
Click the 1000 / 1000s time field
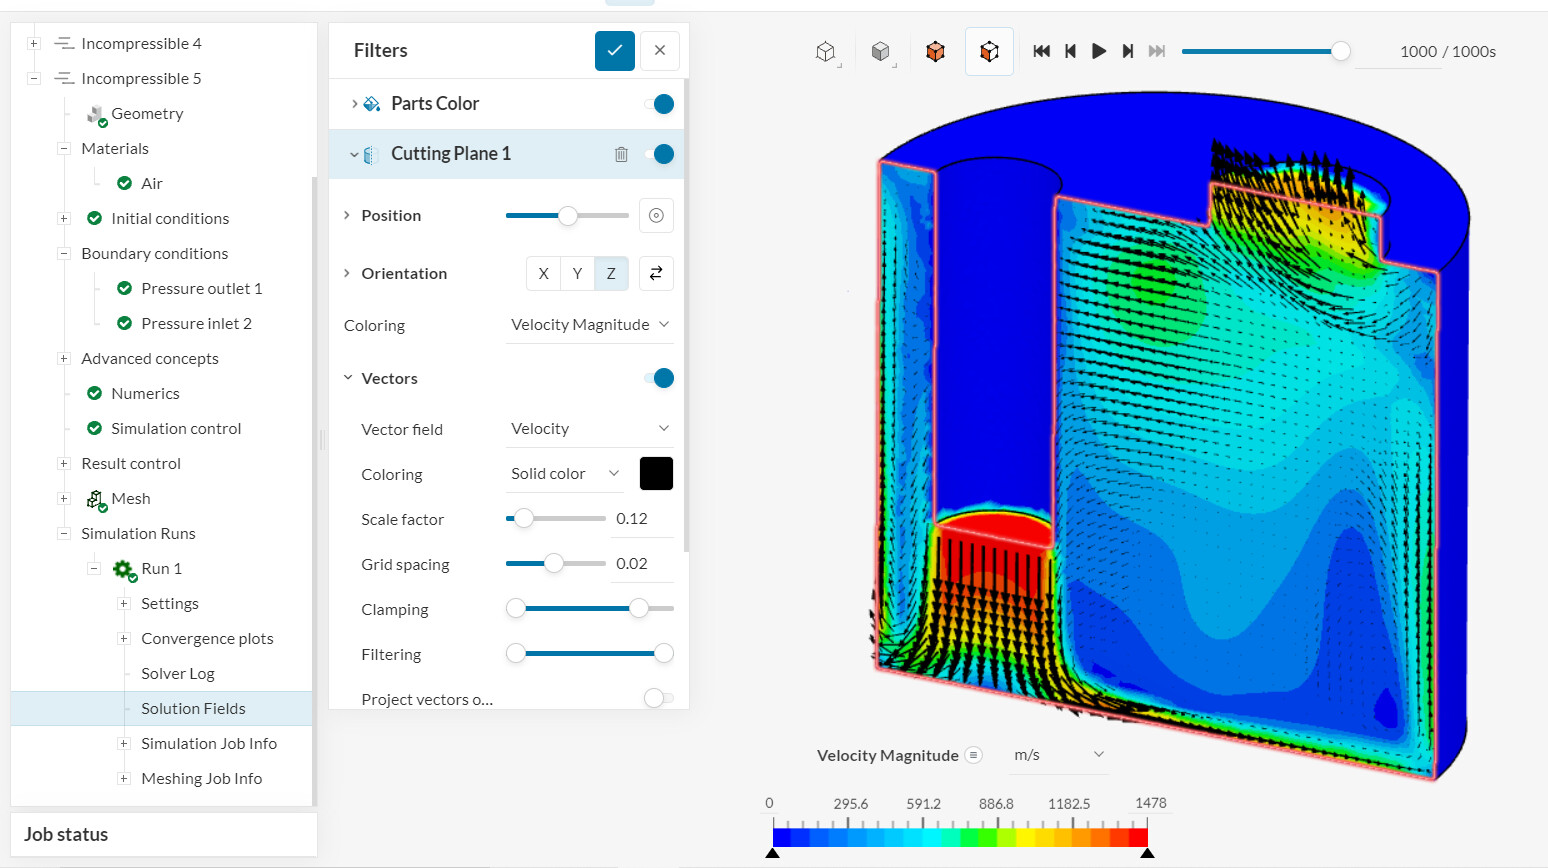pos(1447,52)
